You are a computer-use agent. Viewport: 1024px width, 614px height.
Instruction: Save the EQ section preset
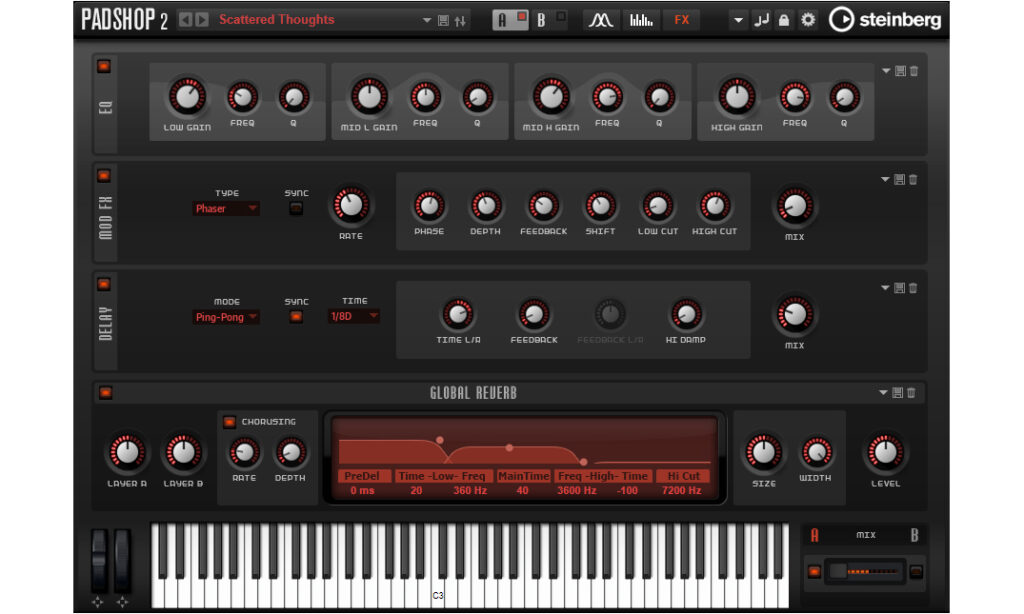tap(900, 71)
